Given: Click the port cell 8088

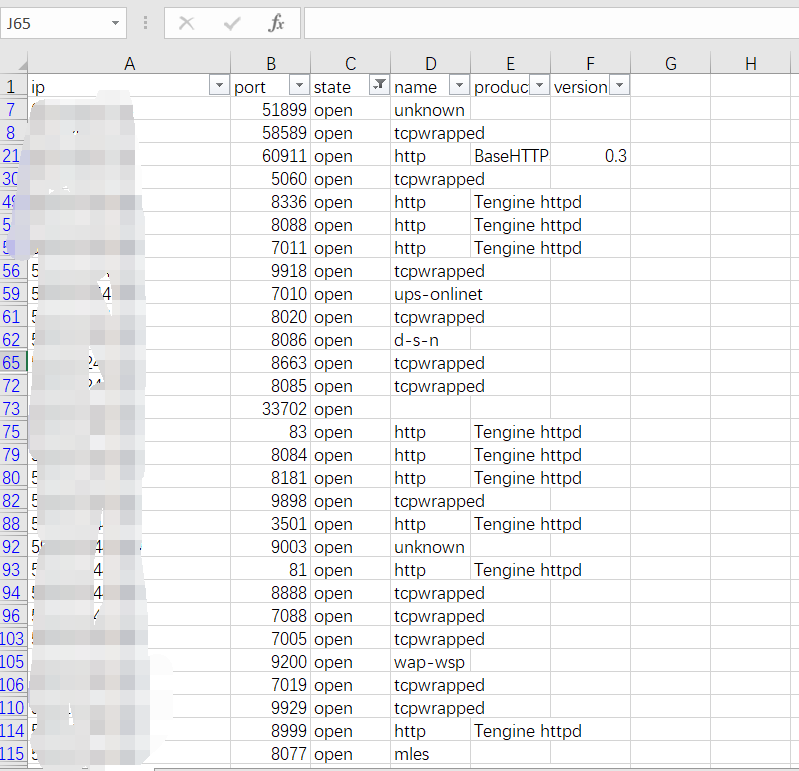Looking at the screenshot, I should (x=271, y=225).
